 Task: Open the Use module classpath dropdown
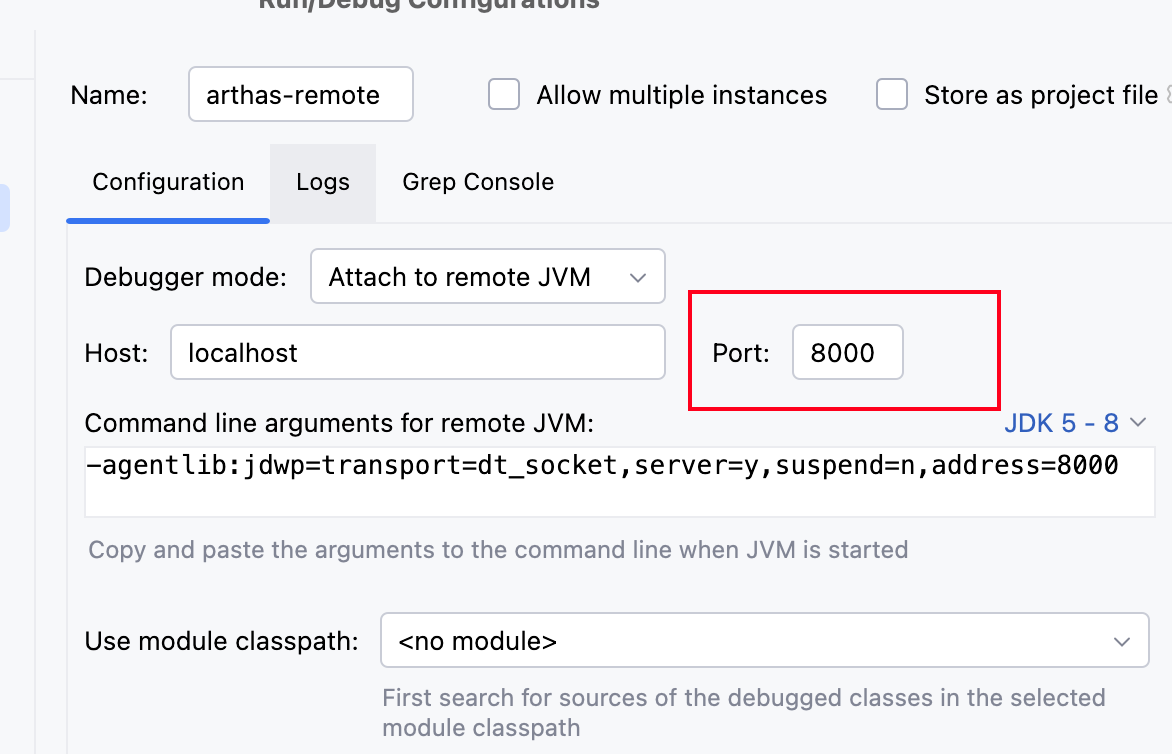point(764,641)
